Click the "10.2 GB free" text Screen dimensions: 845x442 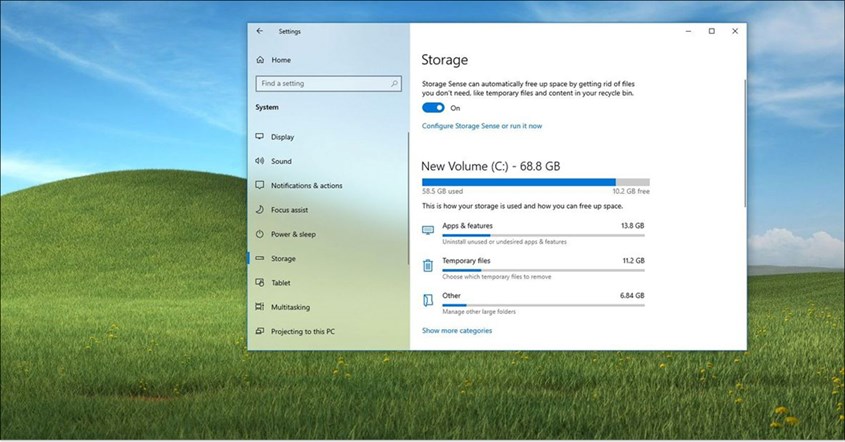pos(631,191)
